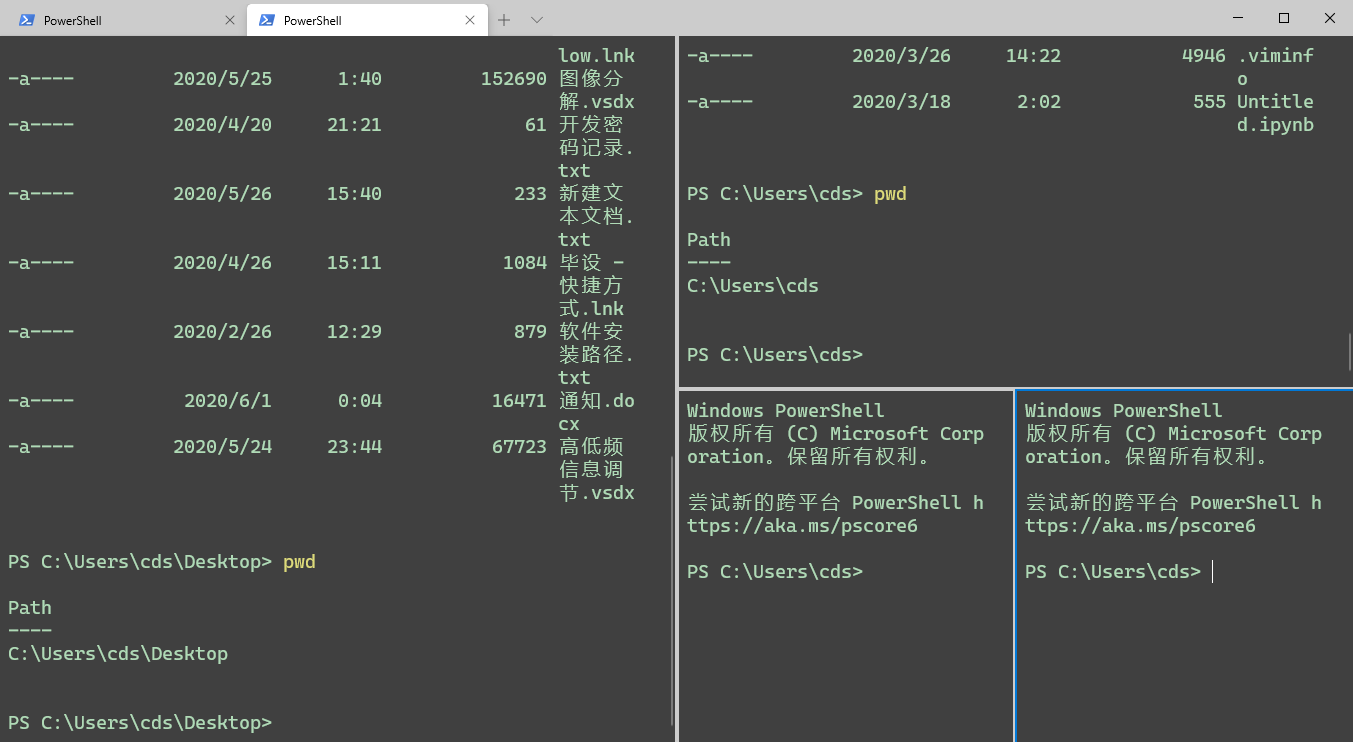
Task: Click the 通知.docx file name
Action: [x=597, y=412]
